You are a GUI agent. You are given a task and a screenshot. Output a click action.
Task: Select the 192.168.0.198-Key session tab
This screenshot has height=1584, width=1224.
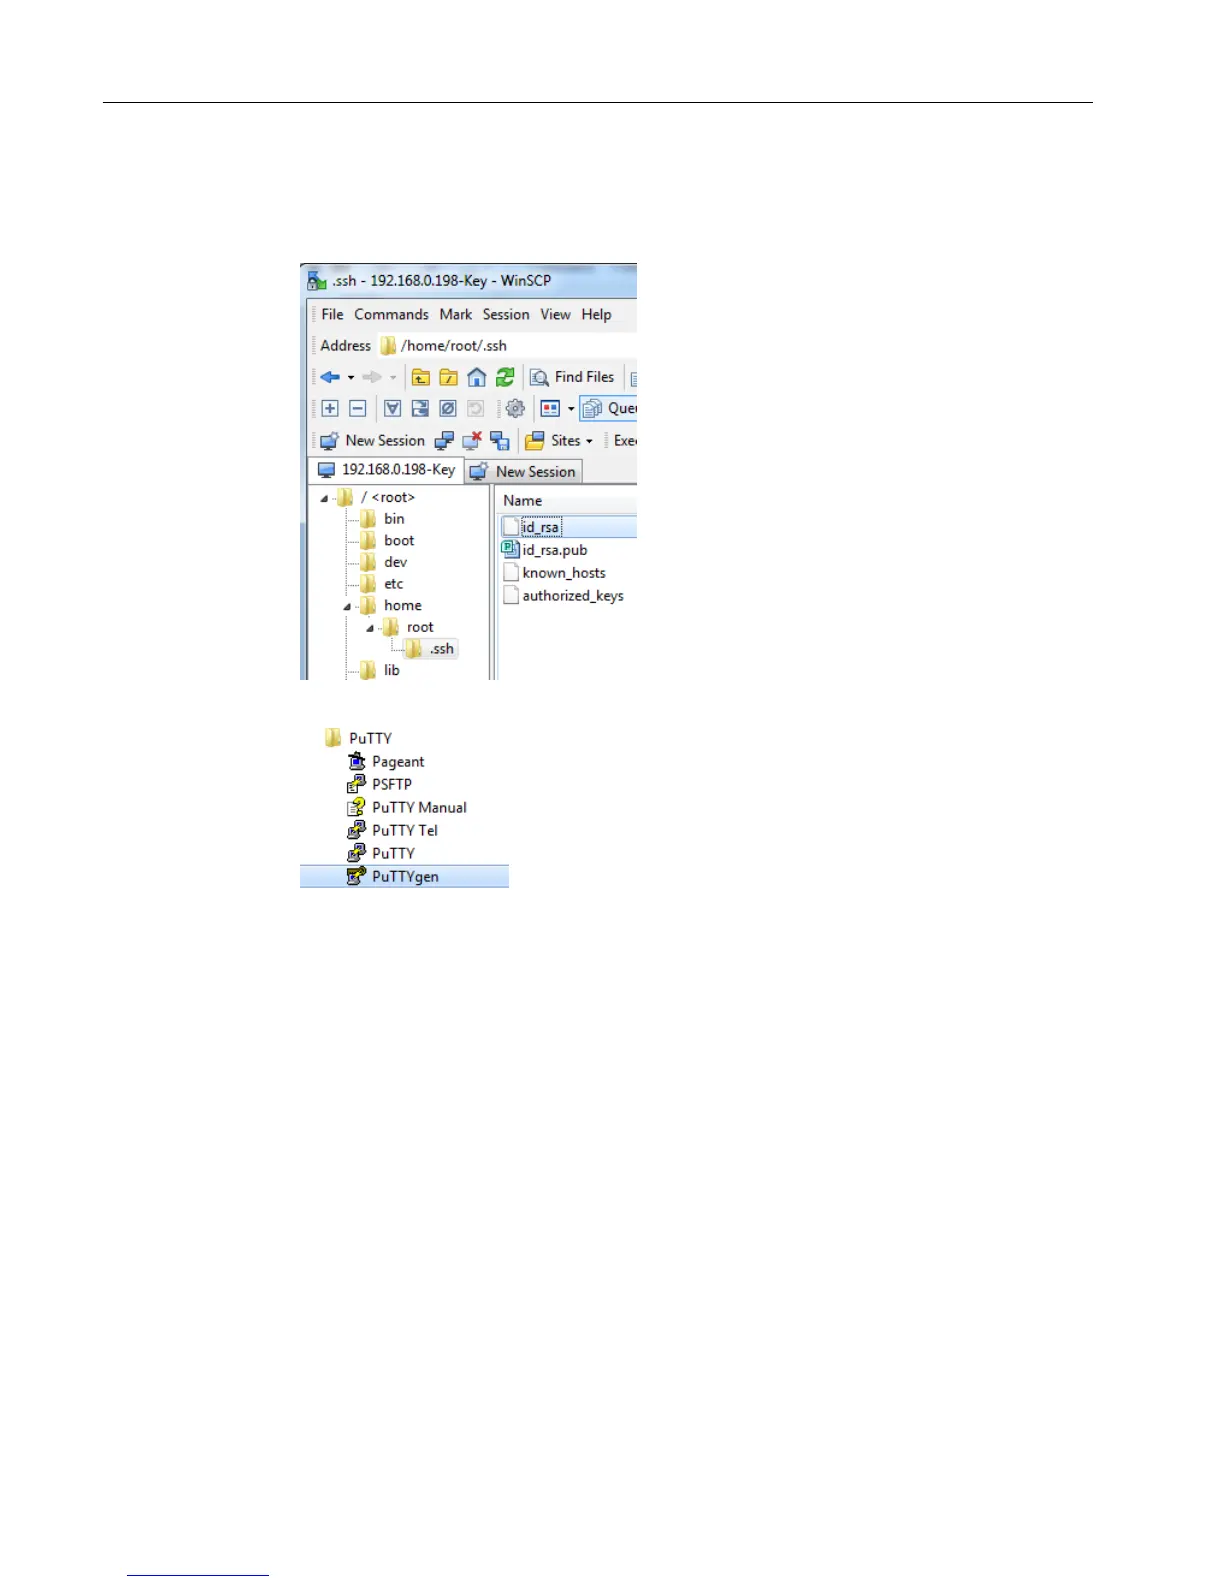coord(386,469)
